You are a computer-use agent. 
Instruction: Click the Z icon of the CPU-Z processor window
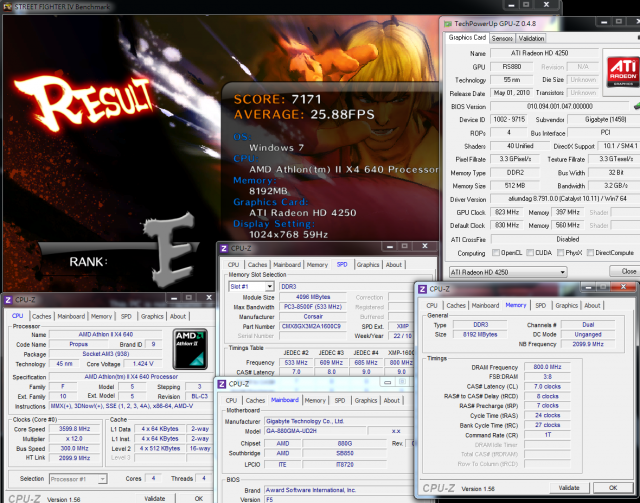pyautogui.click(x=8, y=300)
